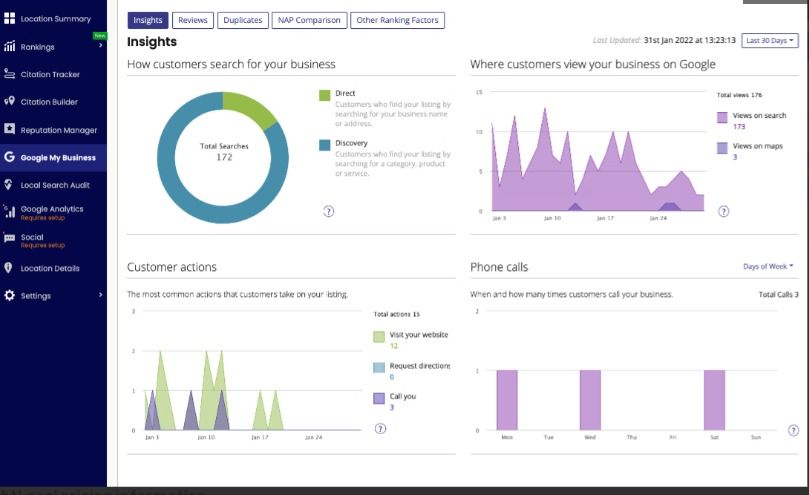Switch to the Other Ranking Factors tab
Screen dimensions: 809x495
pos(397,20)
